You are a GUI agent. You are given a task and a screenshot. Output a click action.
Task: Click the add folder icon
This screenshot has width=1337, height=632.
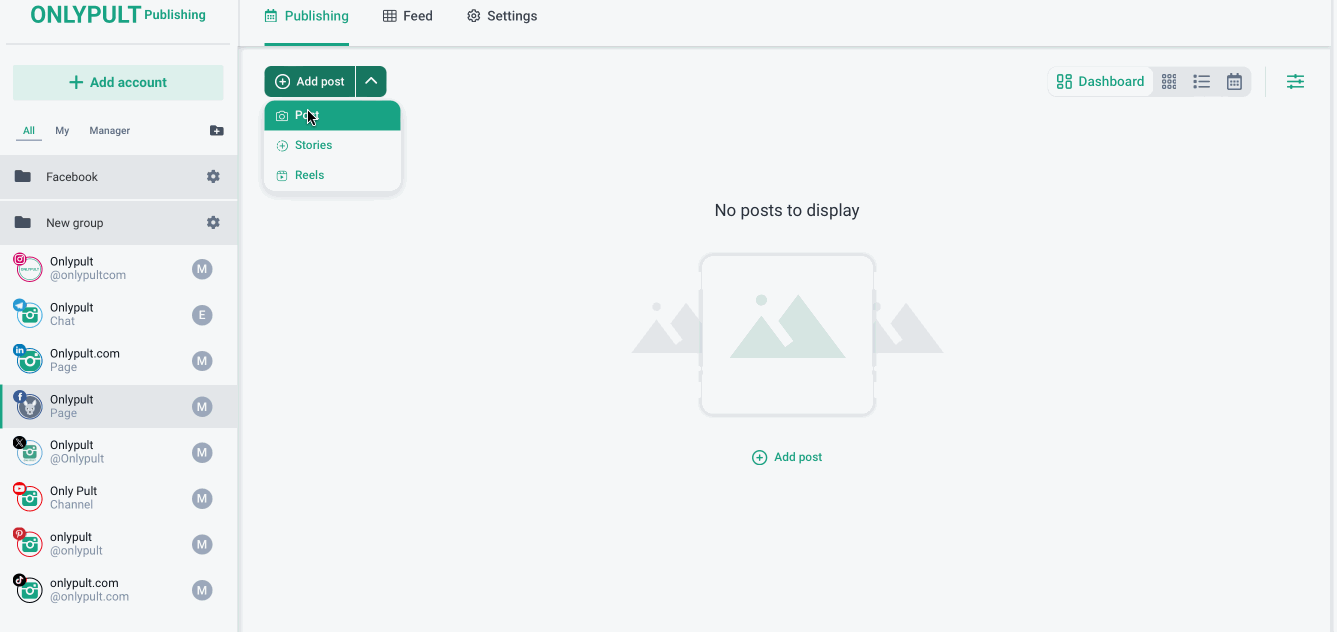(x=216, y=131)
